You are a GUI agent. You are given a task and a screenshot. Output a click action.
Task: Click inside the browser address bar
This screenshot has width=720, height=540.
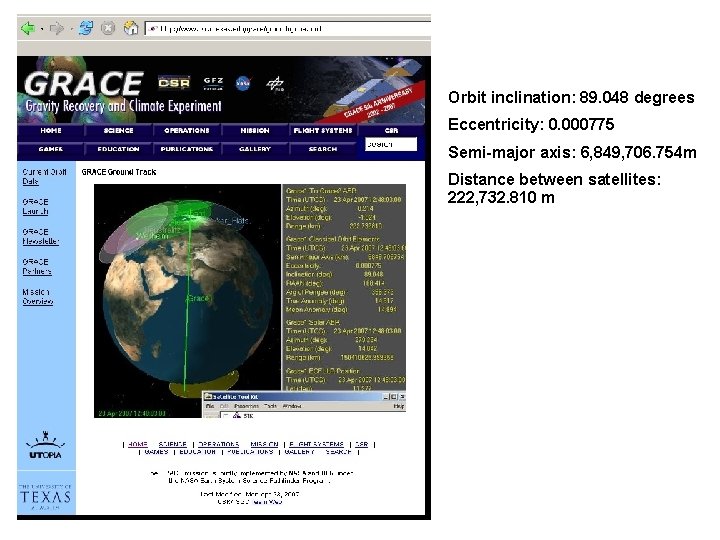288,29
